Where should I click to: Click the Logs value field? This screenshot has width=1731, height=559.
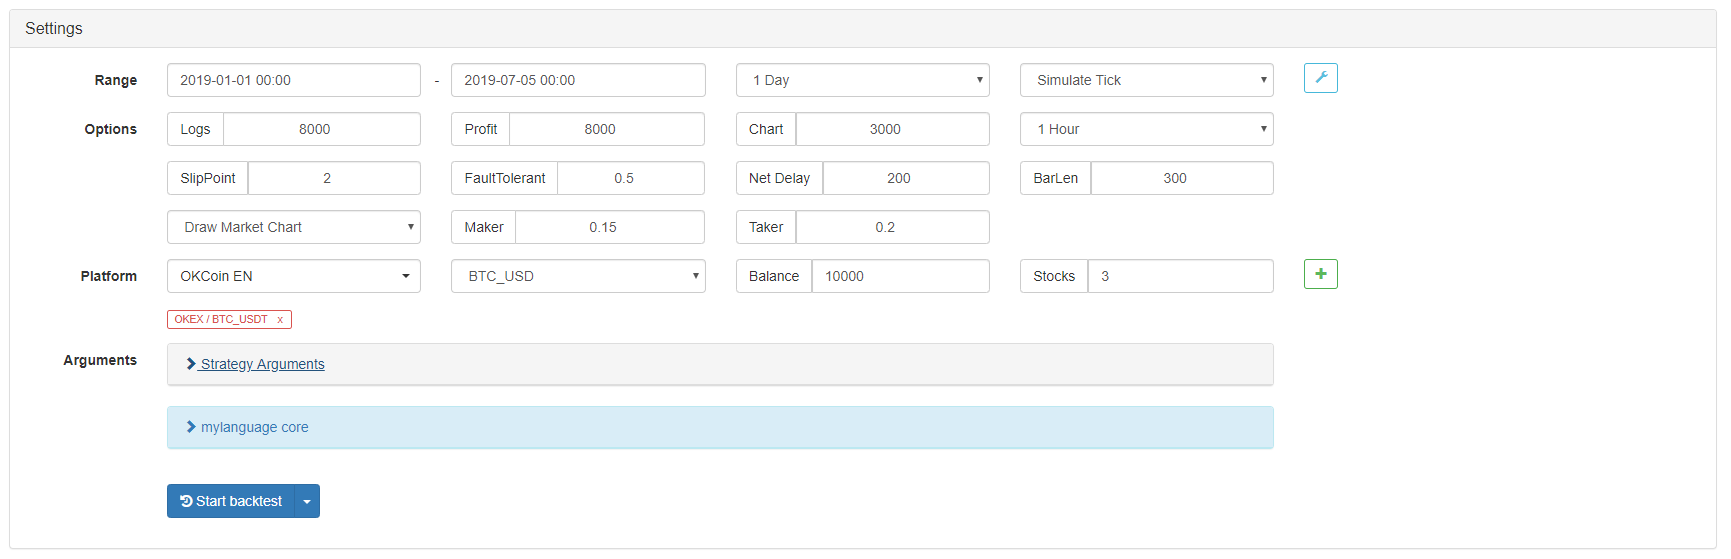322,129
